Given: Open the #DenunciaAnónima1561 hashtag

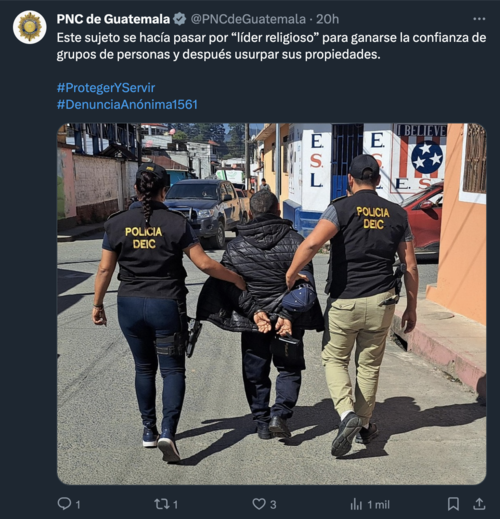Looking at the screenshot, I should click(x=127, y=105).
